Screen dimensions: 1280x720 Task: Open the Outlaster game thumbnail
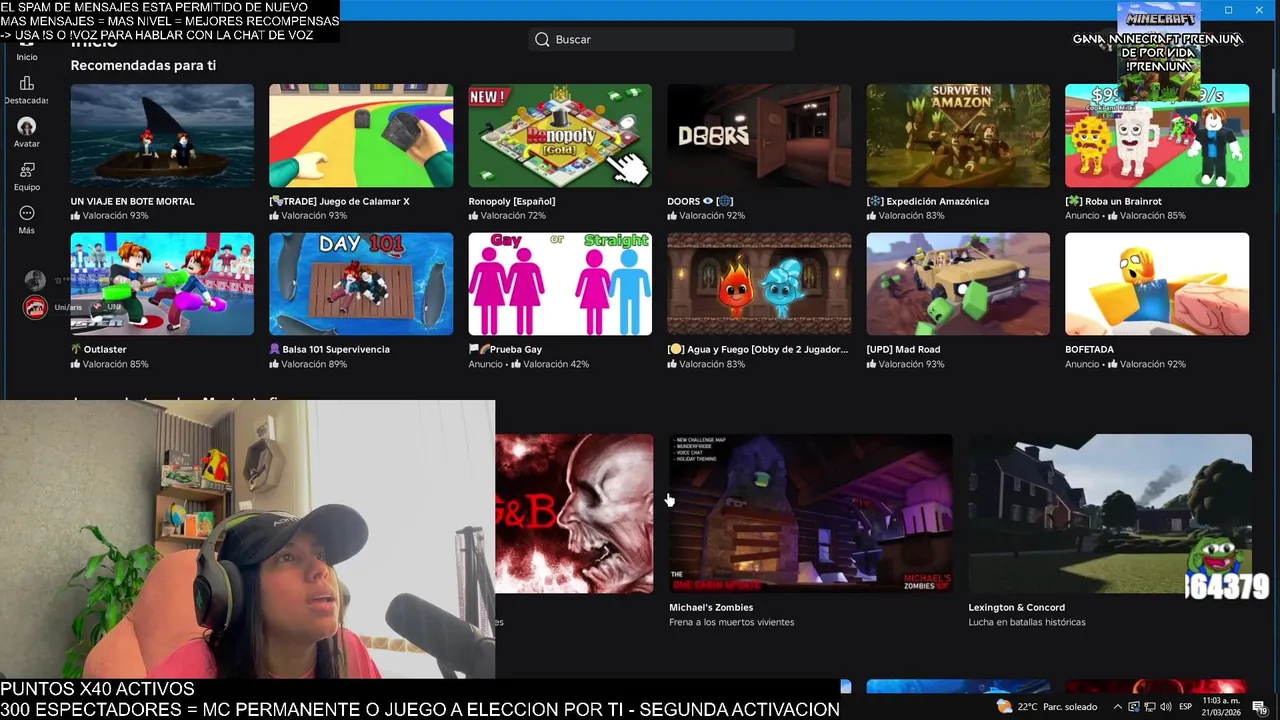tap(162, 284)
